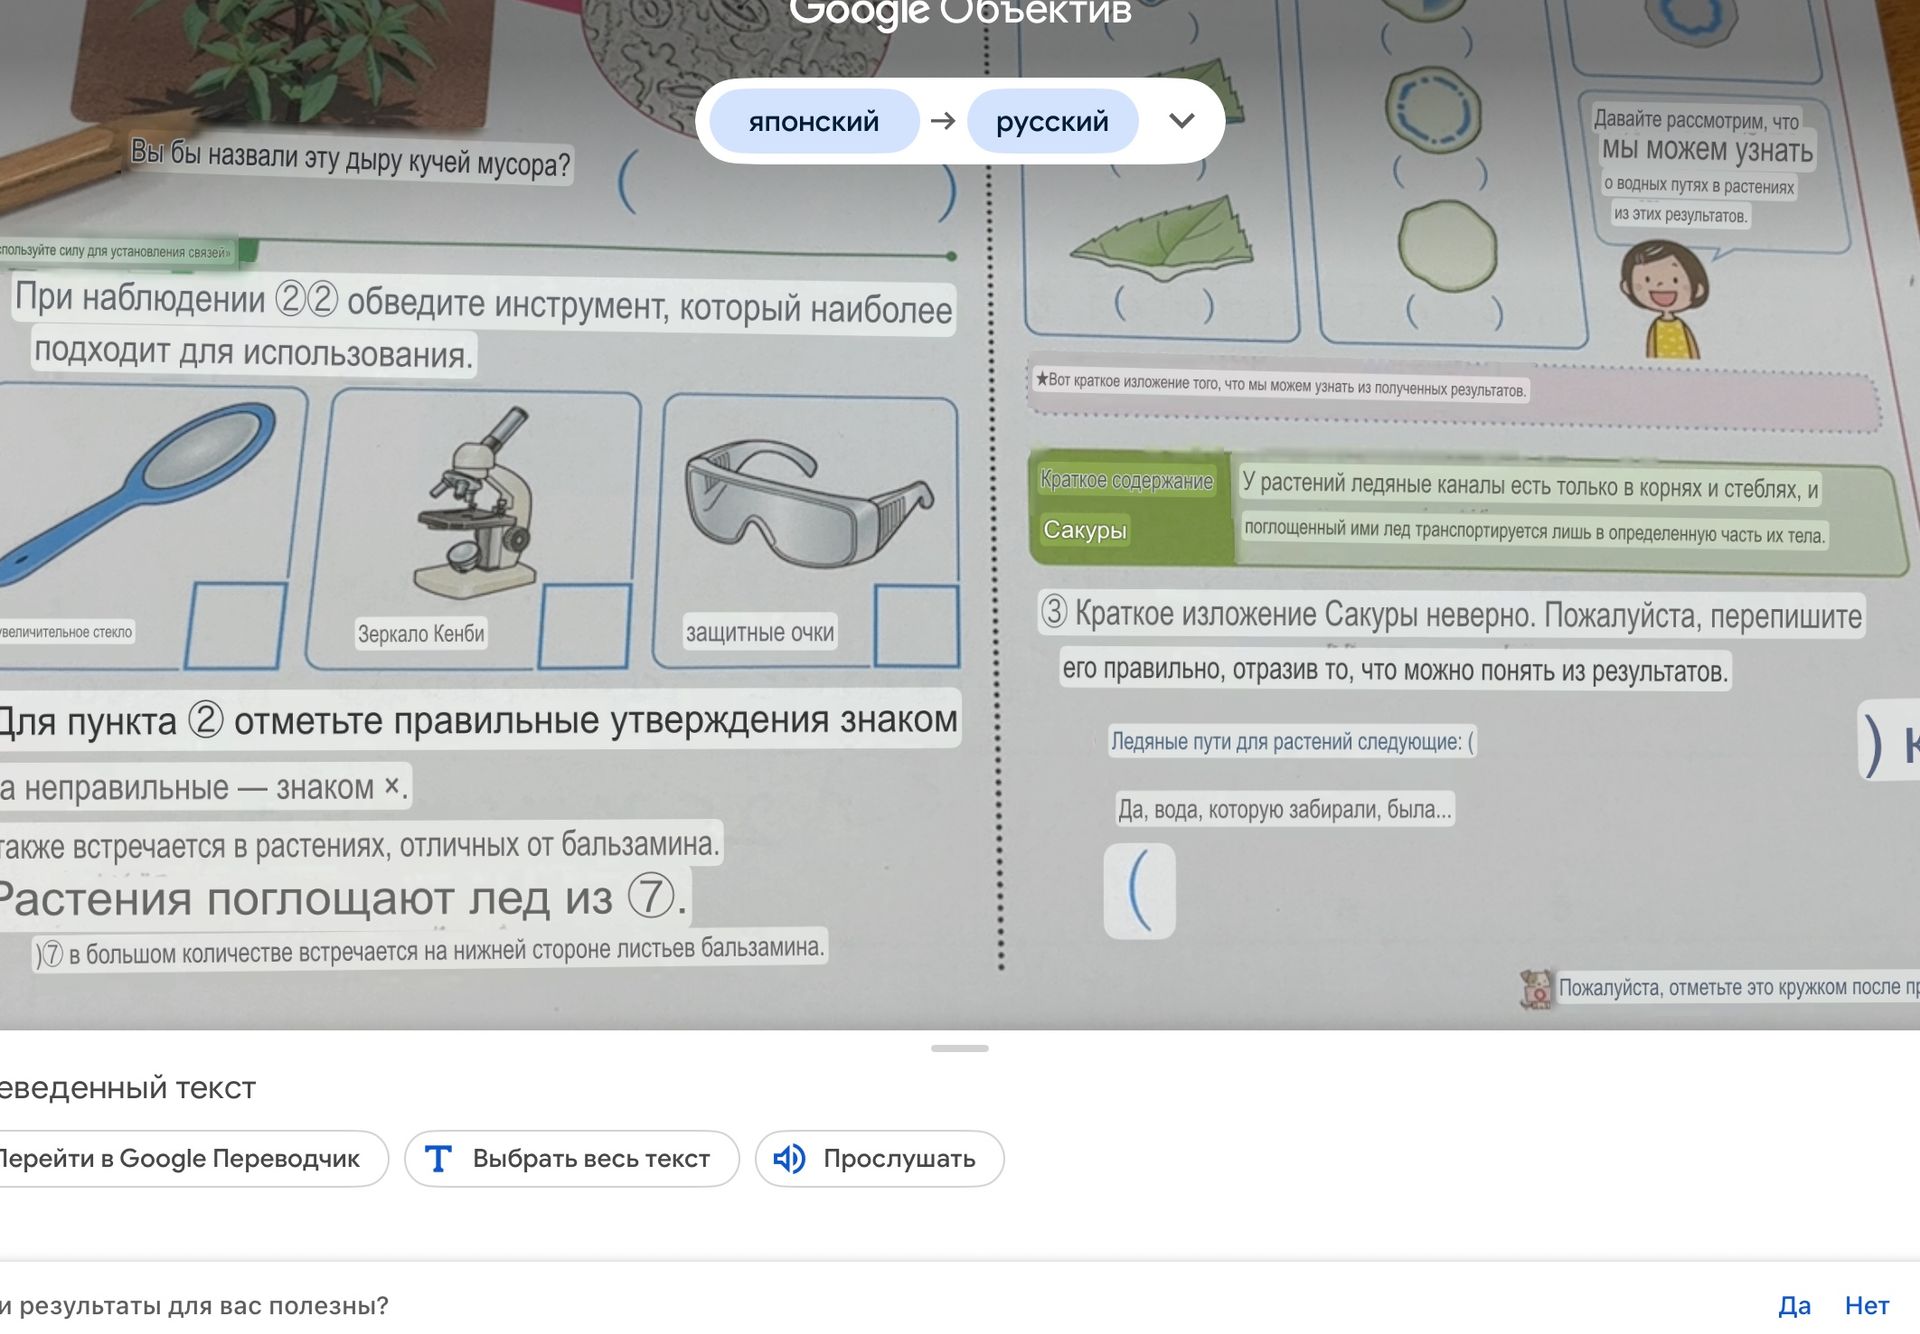This screenshot has width=1920, height=1334.
Task: Select the label "защитные очки"
Action: click(760, 632)
